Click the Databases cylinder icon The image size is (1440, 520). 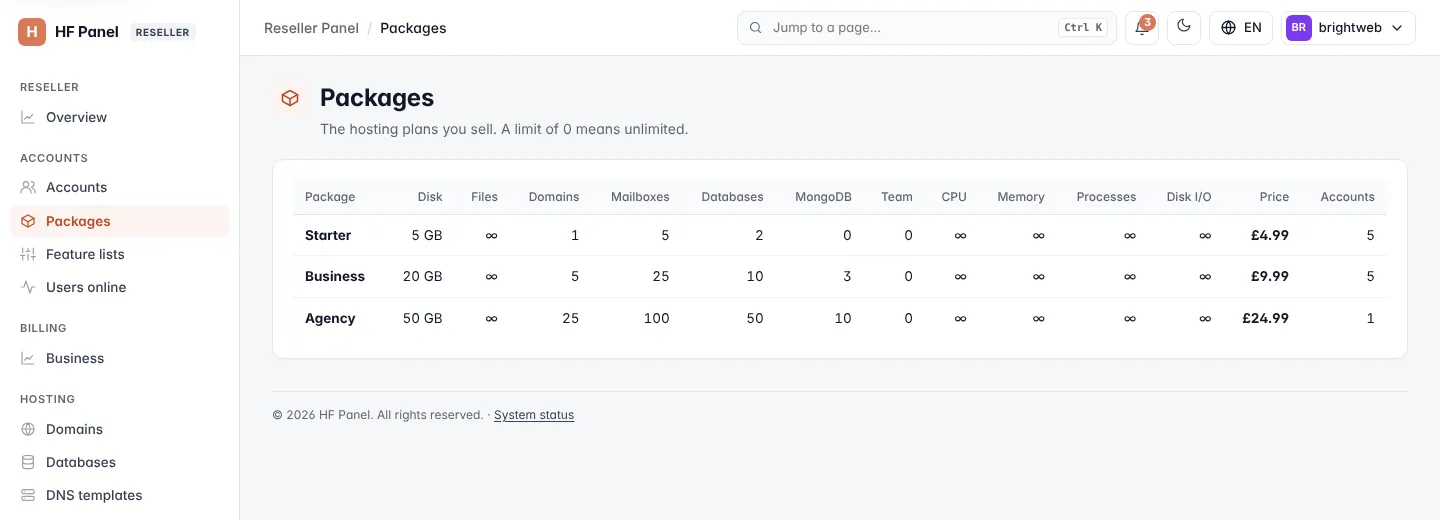28,462
